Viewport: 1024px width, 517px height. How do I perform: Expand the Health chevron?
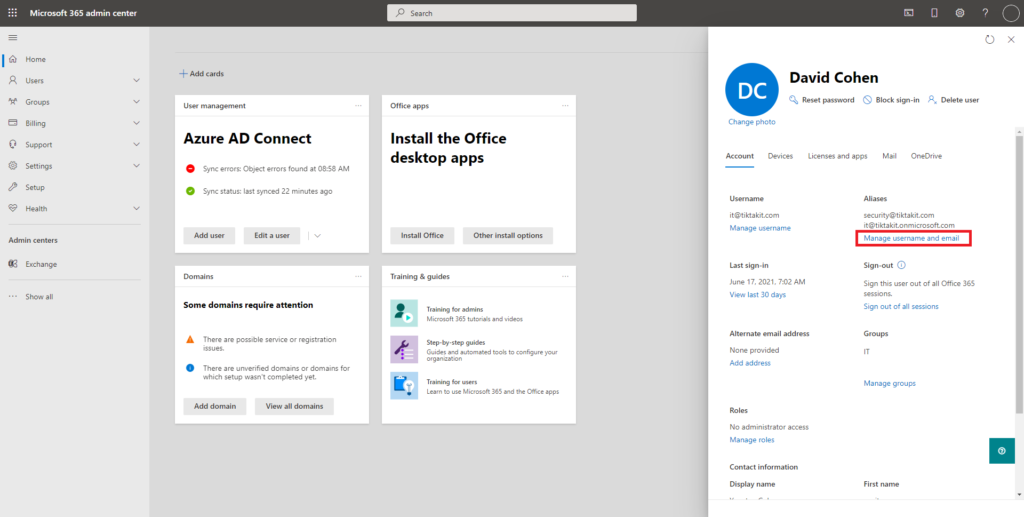(136, 208)
